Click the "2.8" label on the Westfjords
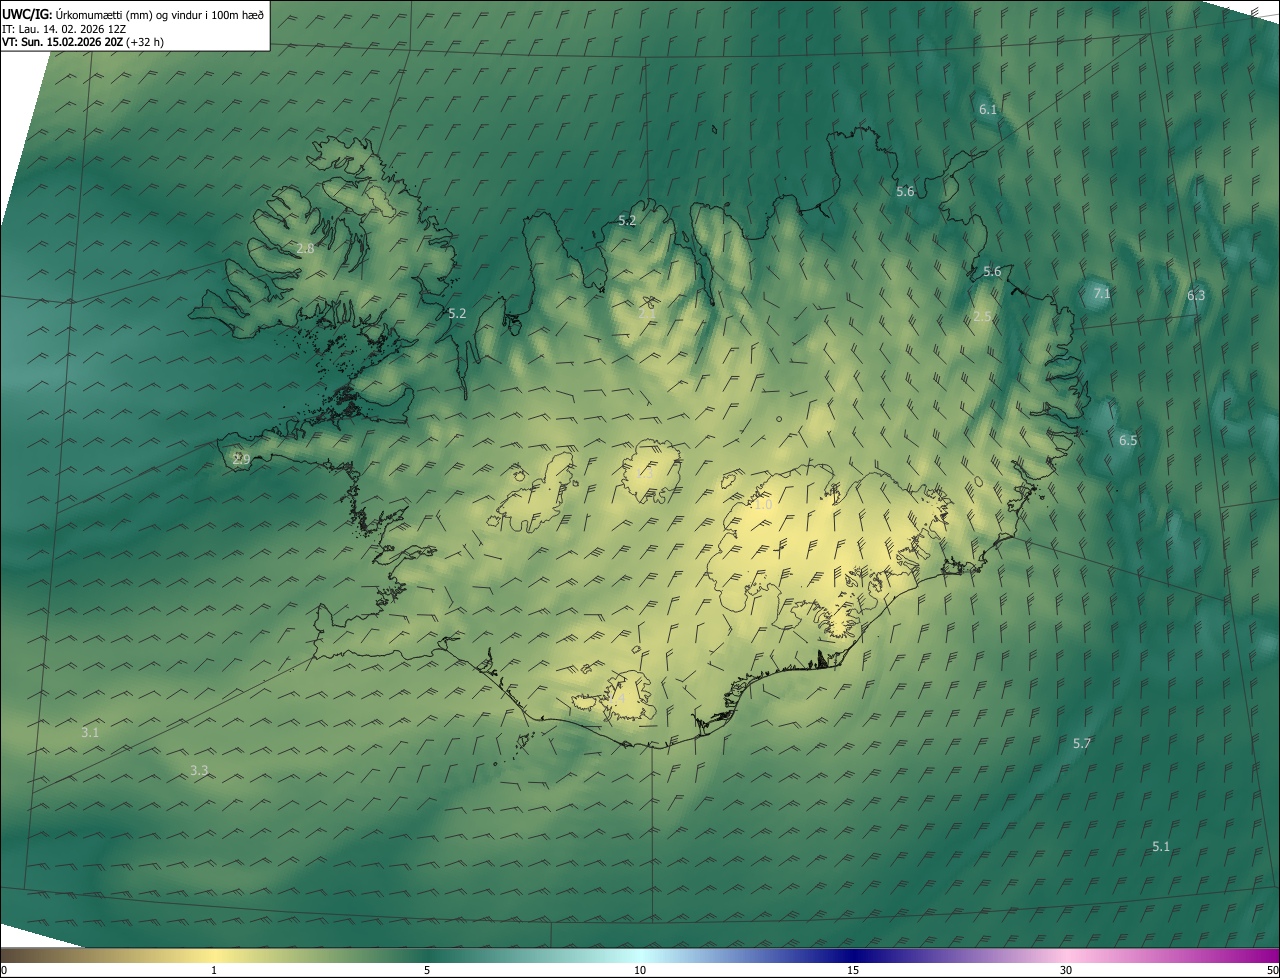Viewport: 1280px width, 978px height. click(x=306, y=248)
